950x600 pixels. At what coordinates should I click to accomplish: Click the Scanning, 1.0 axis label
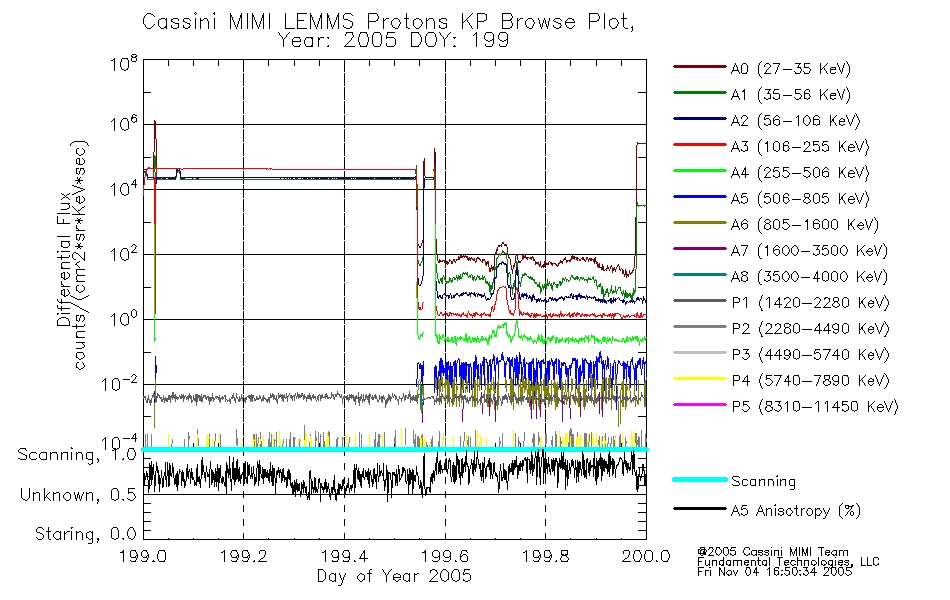(77, 455)
